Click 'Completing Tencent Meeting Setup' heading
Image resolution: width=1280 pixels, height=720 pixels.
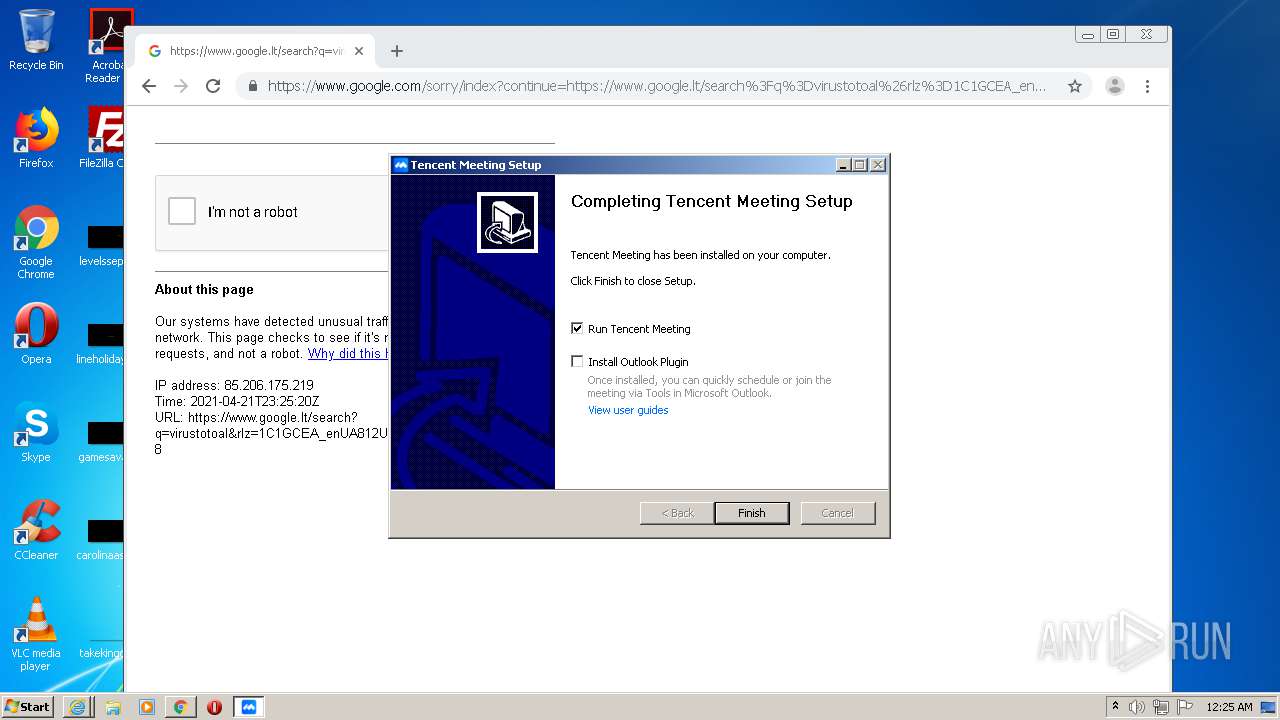[711, 201]
